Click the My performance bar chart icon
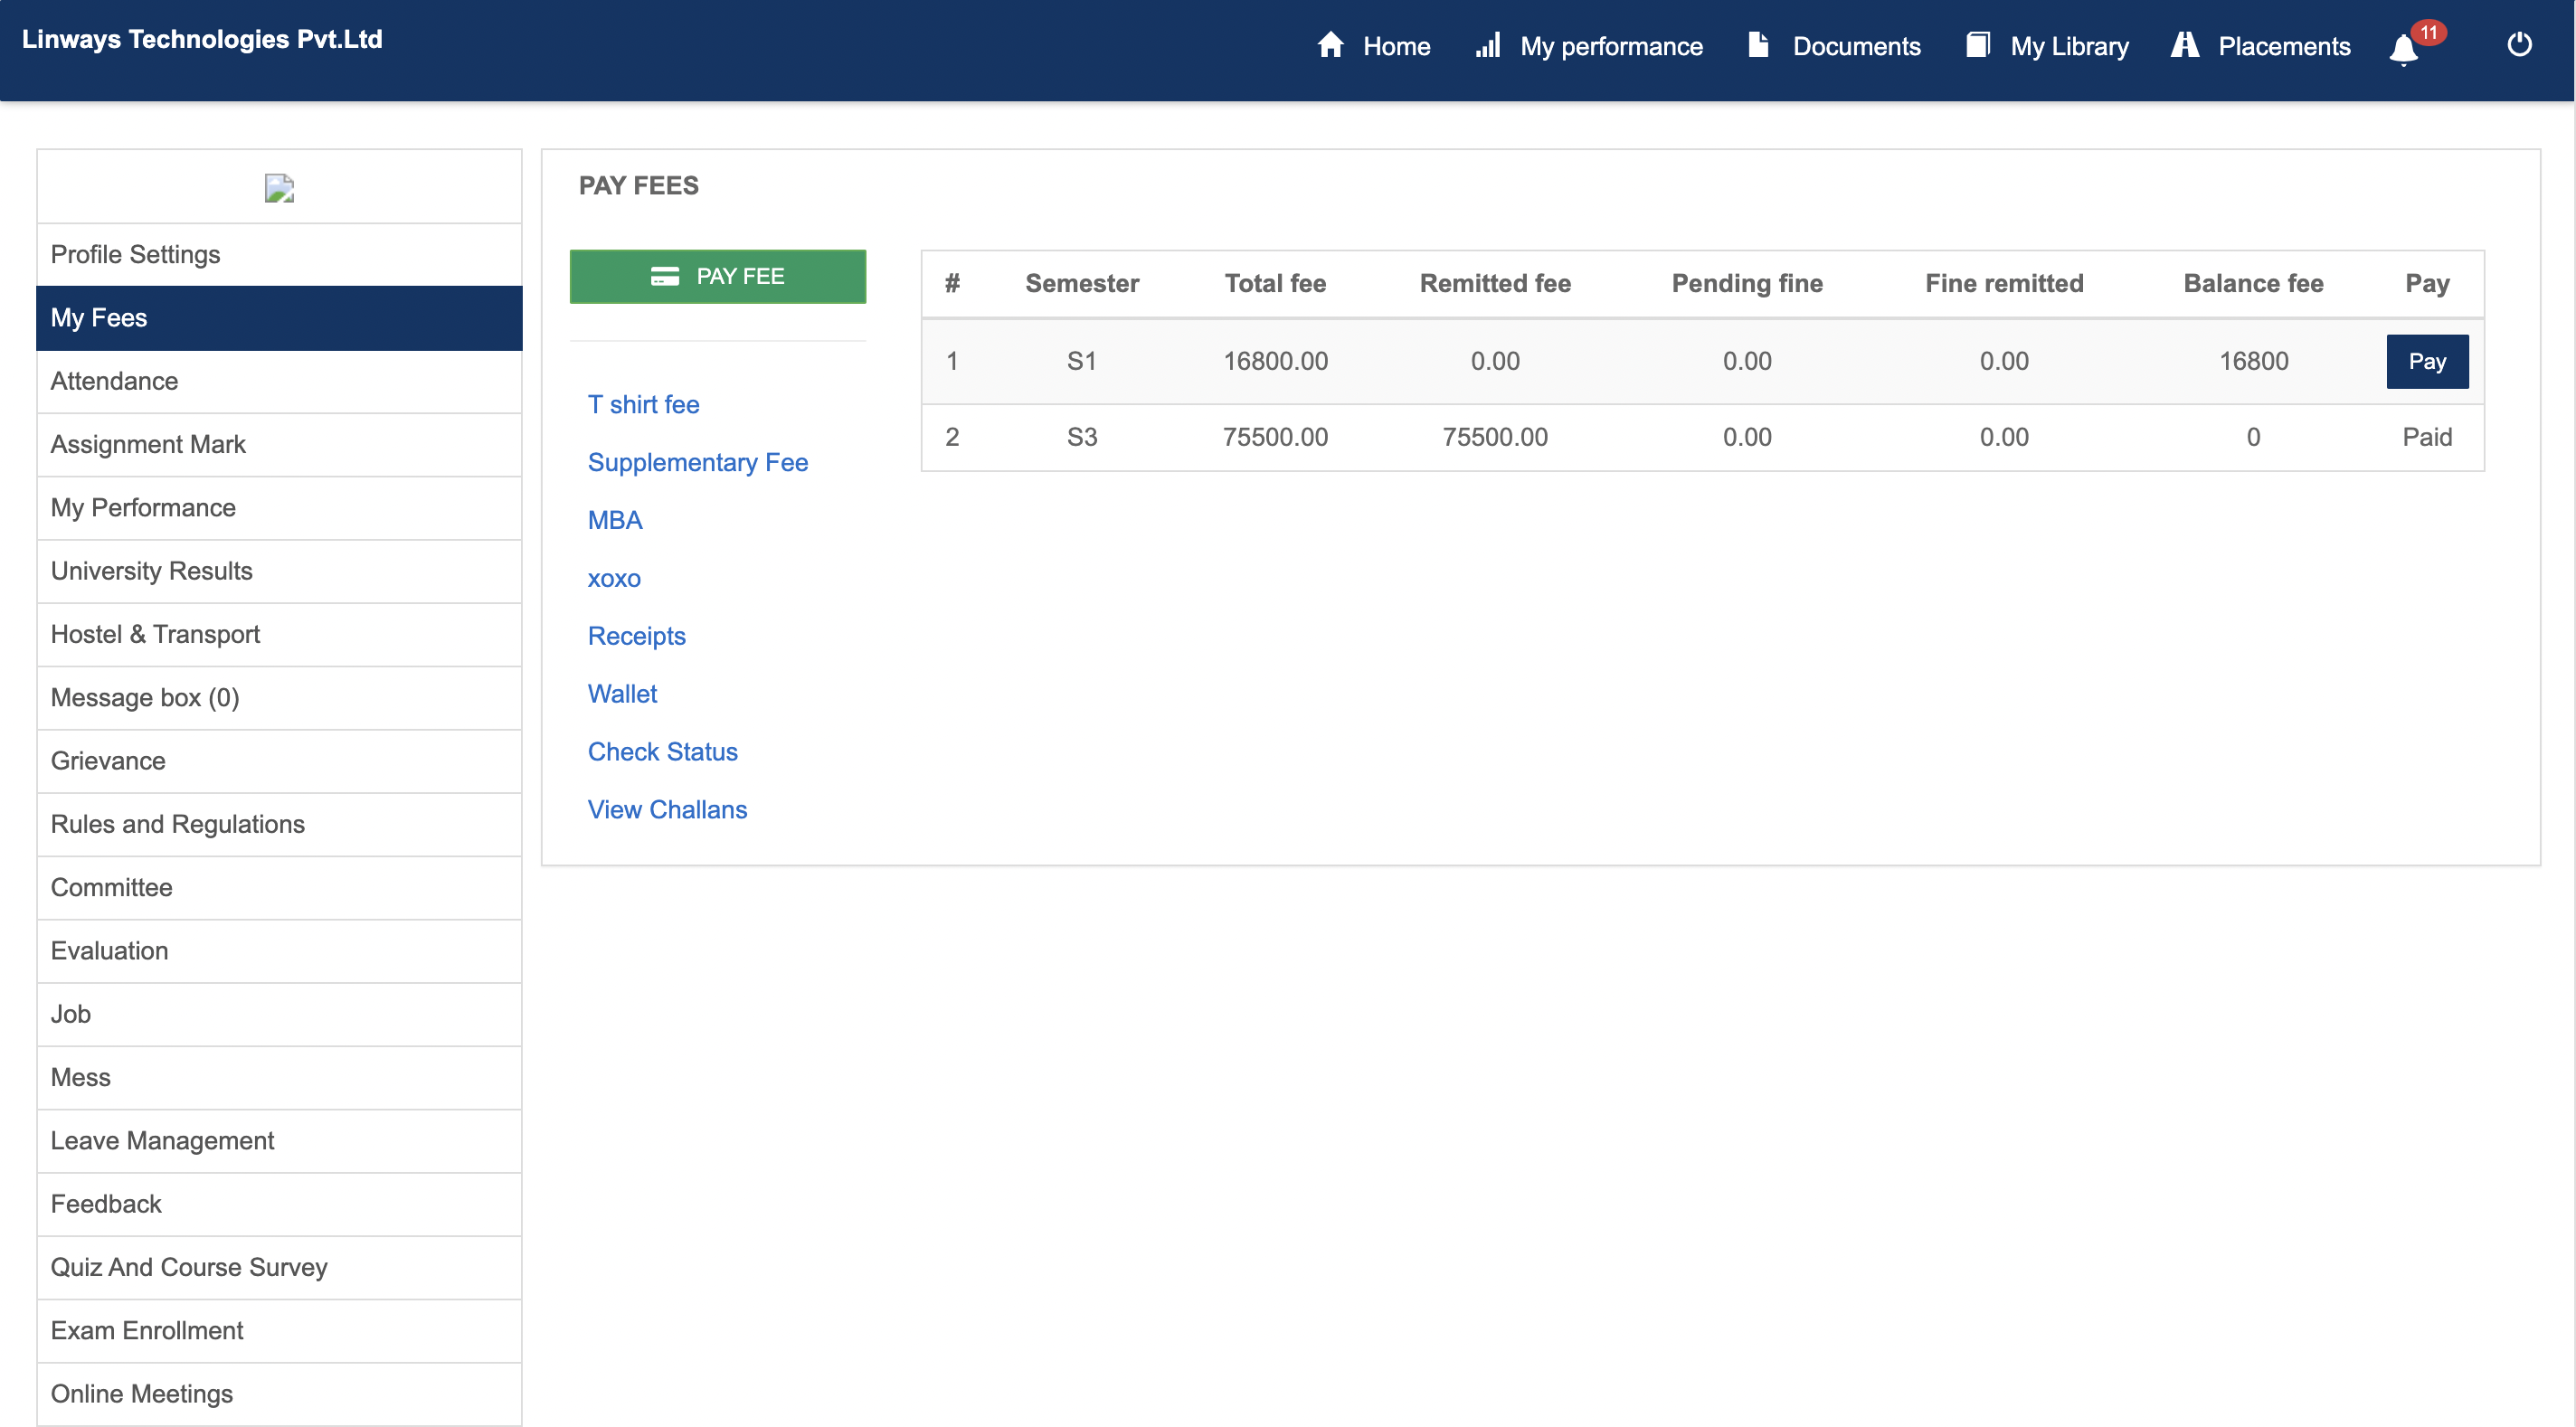The height and width of the screenshot is (1427, 2576). 1488,45
